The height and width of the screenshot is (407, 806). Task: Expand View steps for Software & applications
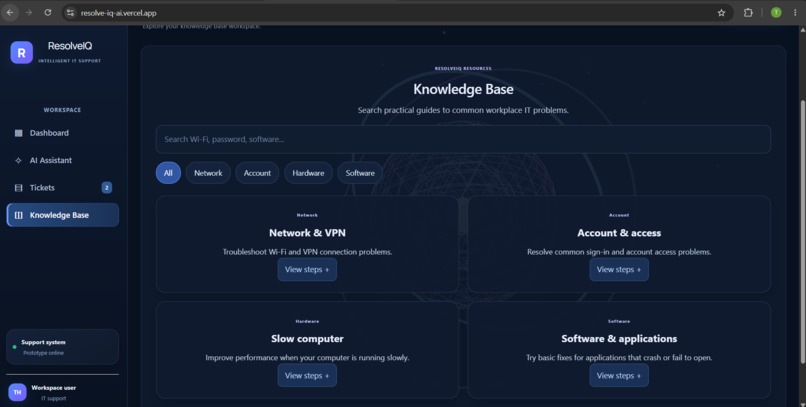tap(619, 376)
